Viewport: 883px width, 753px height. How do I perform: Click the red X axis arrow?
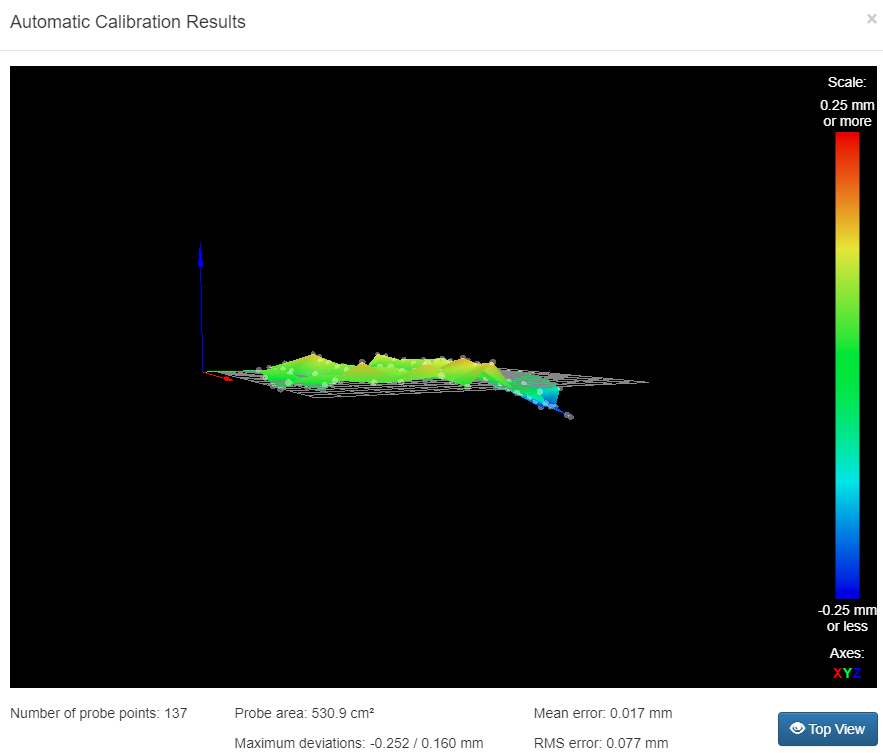click(x=218, y=376)
